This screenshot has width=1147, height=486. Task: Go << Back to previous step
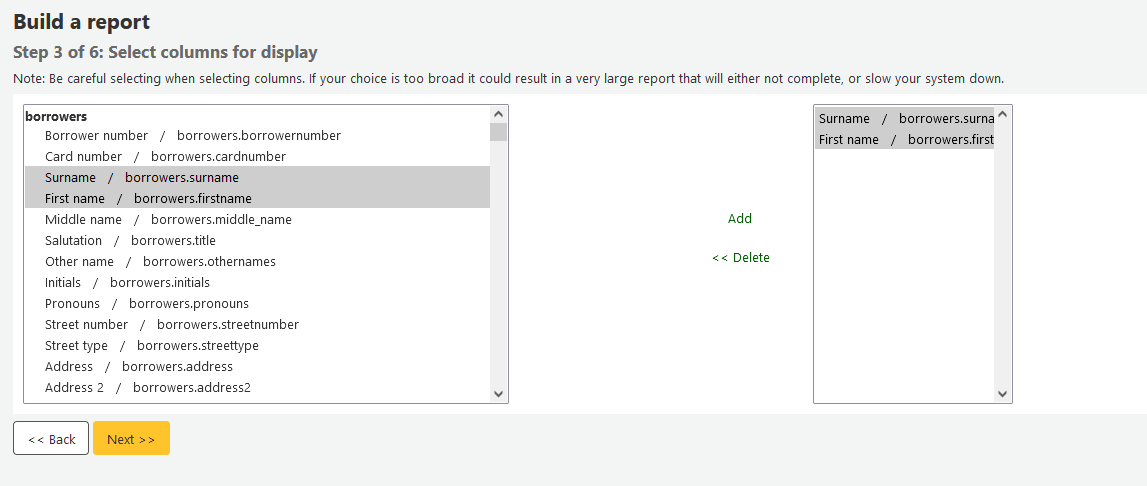click(51, 439)
